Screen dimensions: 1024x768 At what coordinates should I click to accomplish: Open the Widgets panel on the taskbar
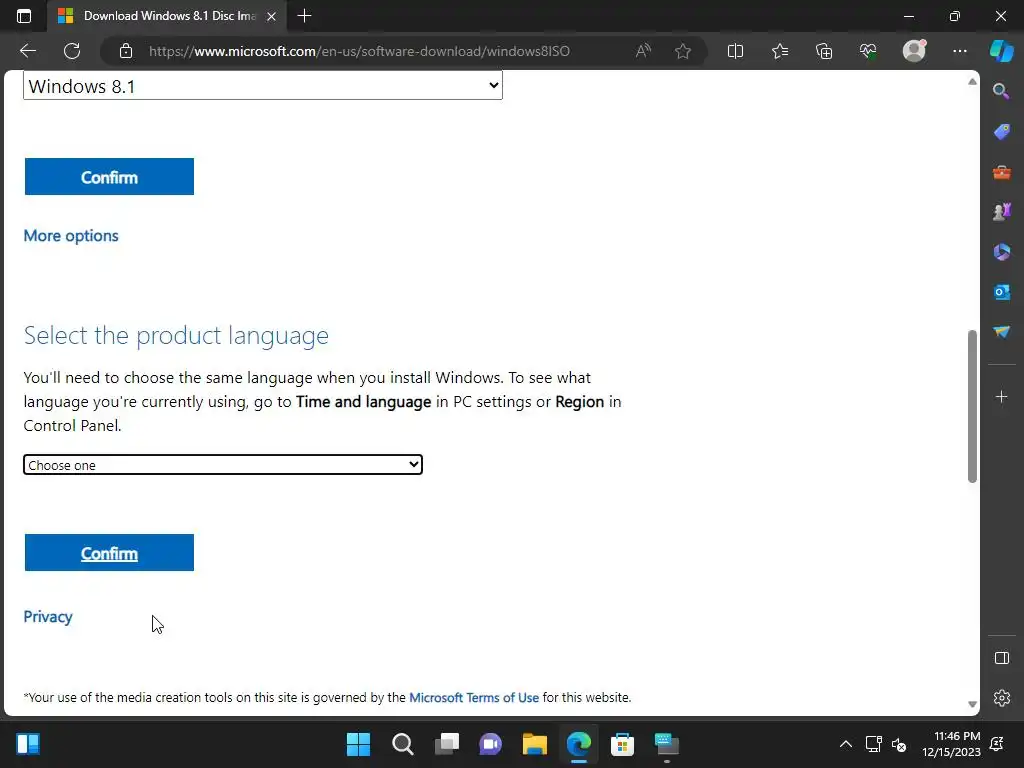click(27, 744)
